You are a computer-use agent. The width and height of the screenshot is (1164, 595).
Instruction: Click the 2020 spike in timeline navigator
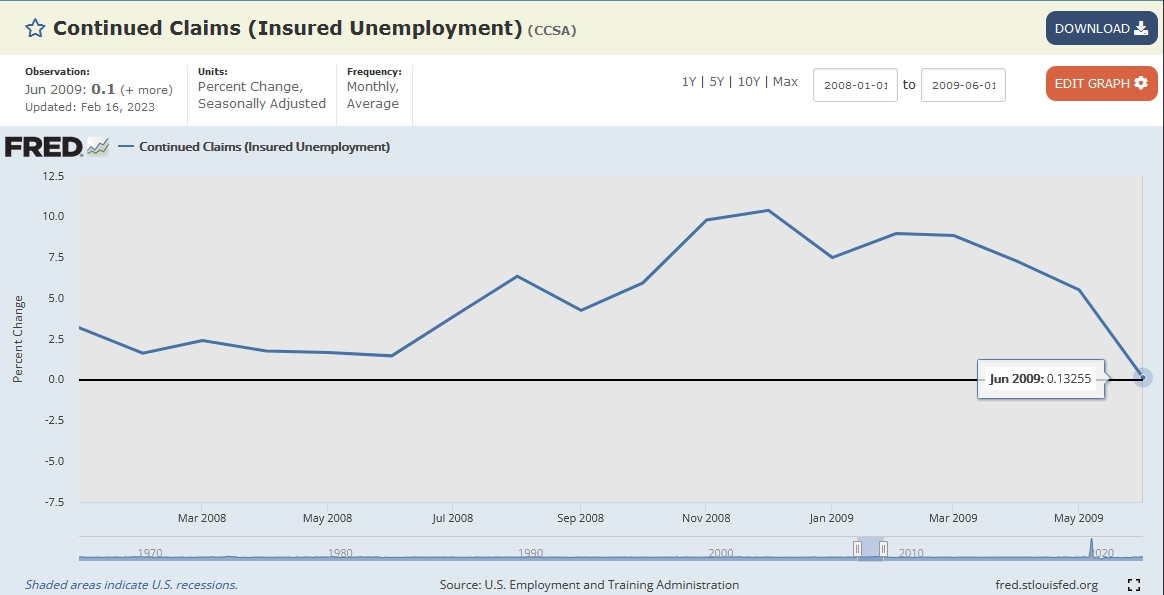click(1091, 547)
